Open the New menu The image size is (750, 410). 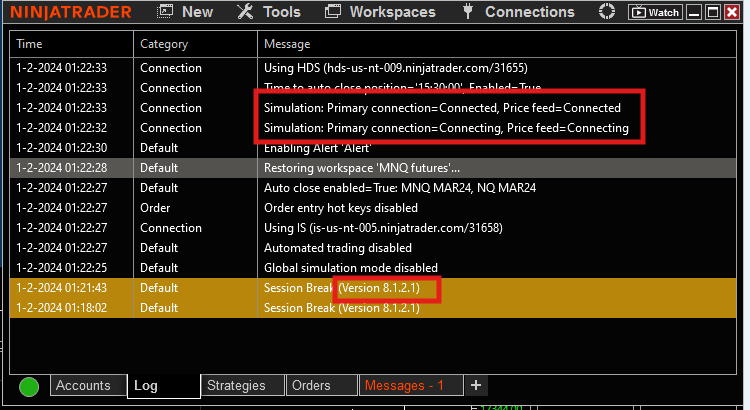[186, 12]
